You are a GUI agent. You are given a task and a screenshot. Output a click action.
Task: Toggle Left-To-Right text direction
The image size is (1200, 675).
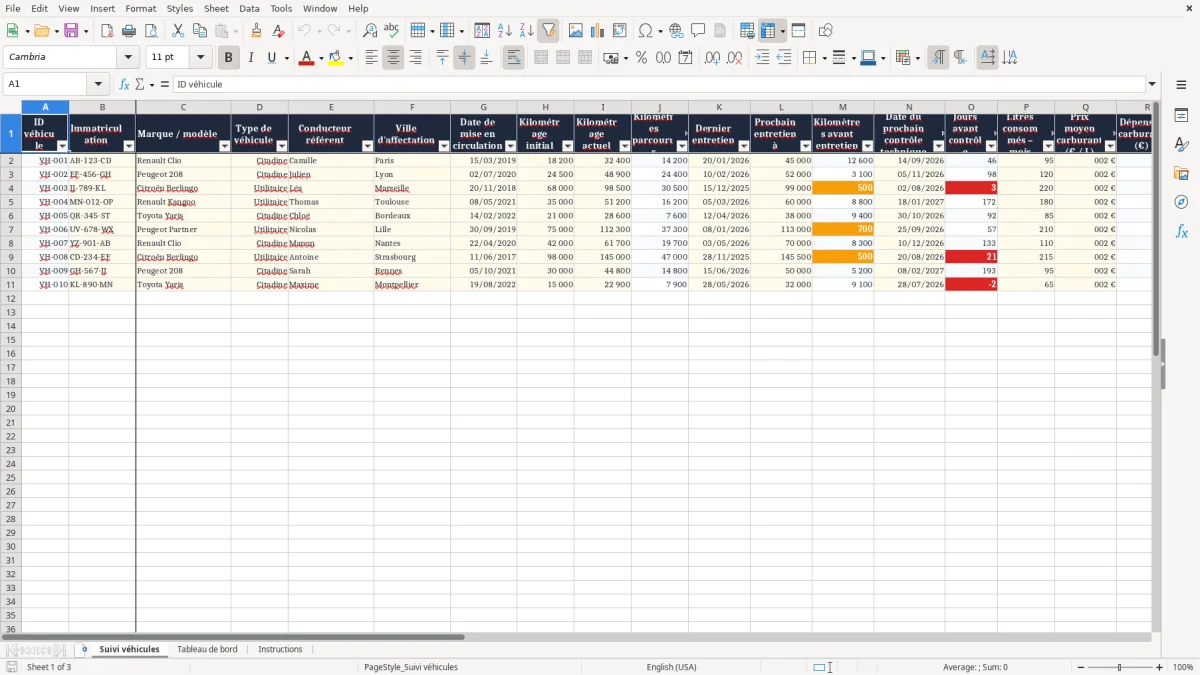pos(937,57)
